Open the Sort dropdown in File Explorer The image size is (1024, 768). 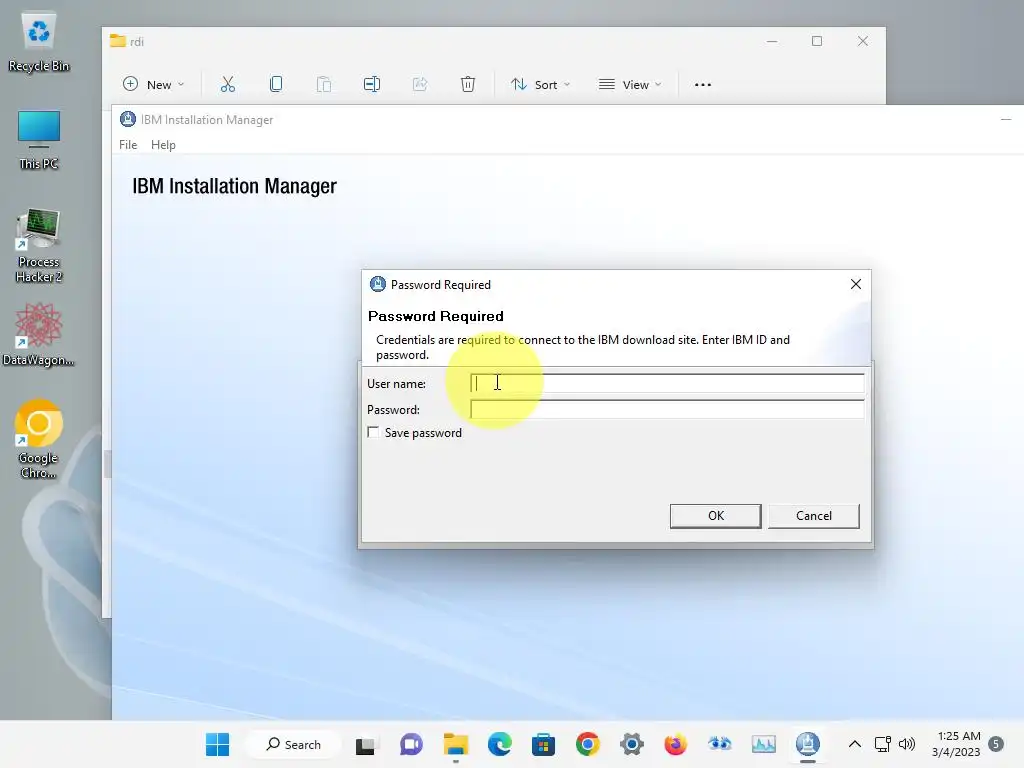[x=541, y=84]
